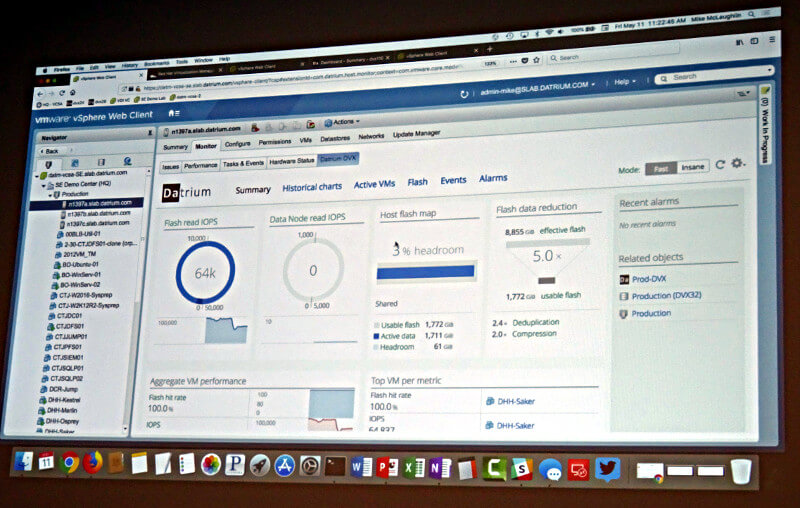This screenshot has height=508, width=800.
Task: Open the Work In Progress side panel
Action: [764, 124]
